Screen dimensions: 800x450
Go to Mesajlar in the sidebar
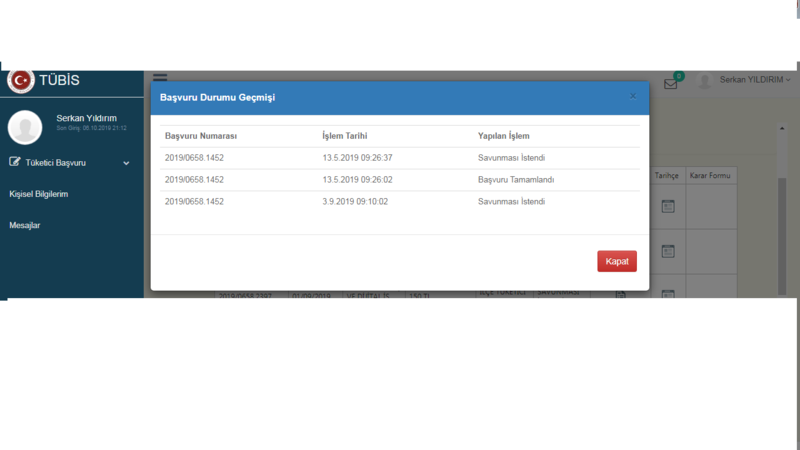(25, 225)
